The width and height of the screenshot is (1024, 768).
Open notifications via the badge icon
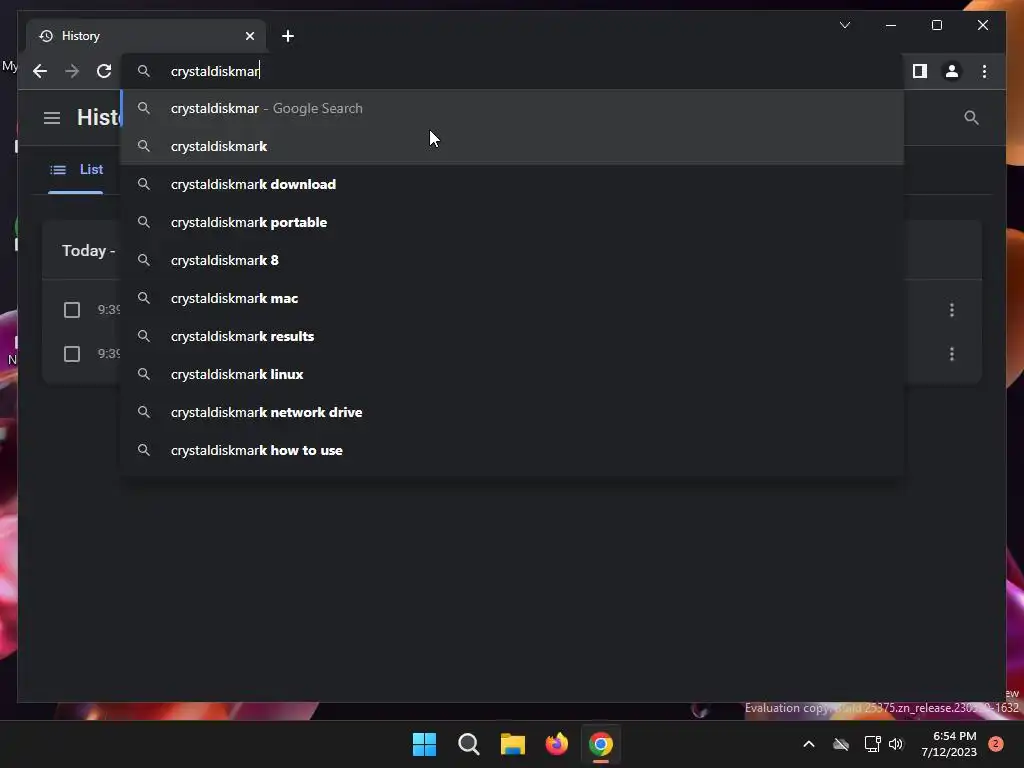pyautogui.click(x=995, y=744)
